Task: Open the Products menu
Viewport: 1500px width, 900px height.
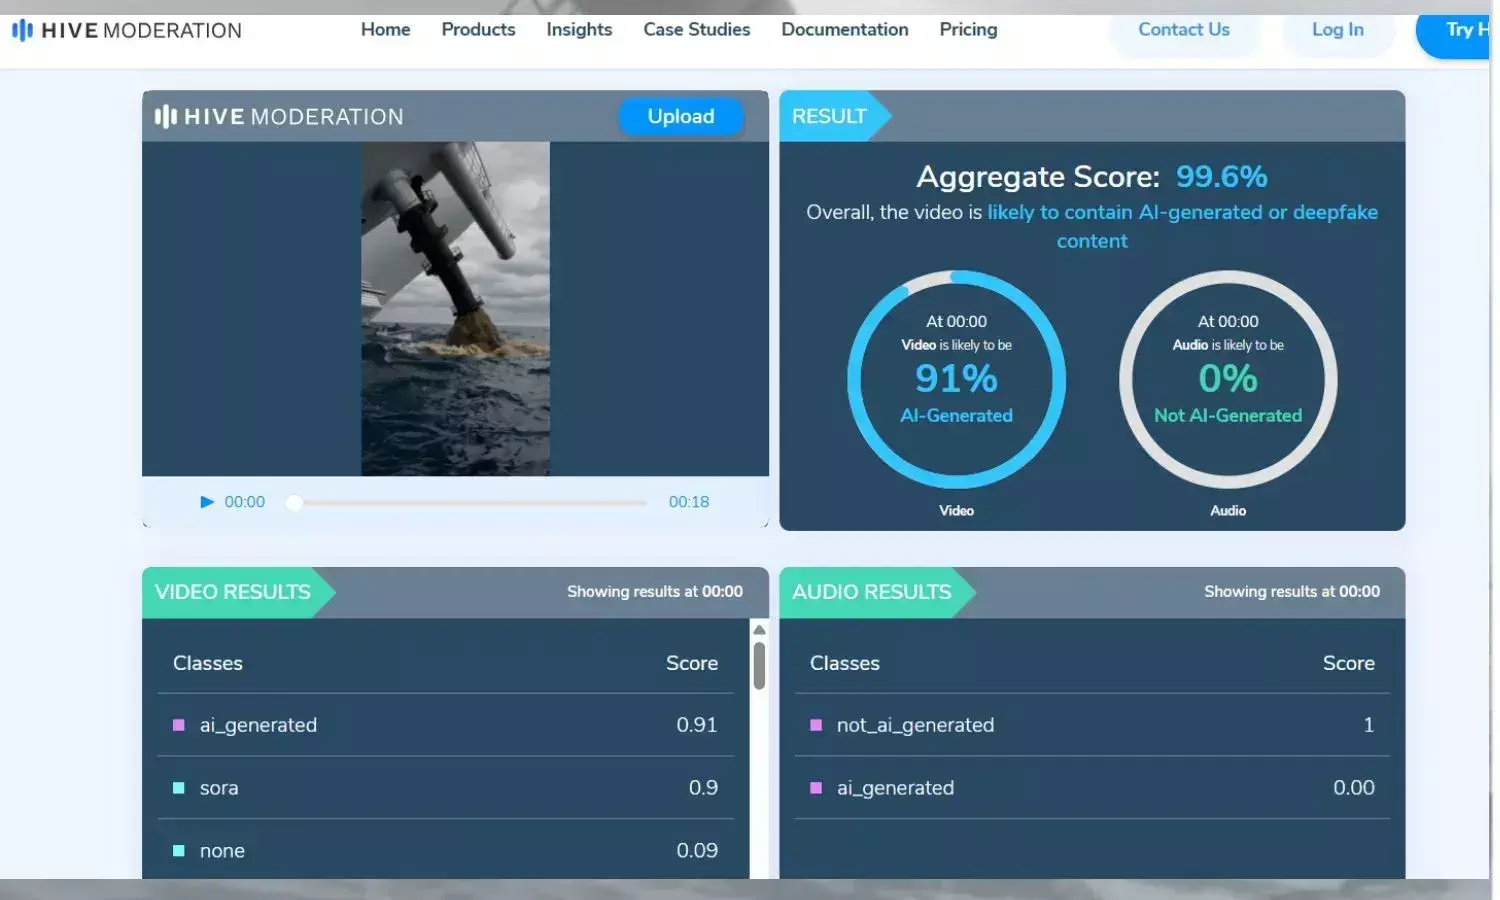Action: coord(478,30)
